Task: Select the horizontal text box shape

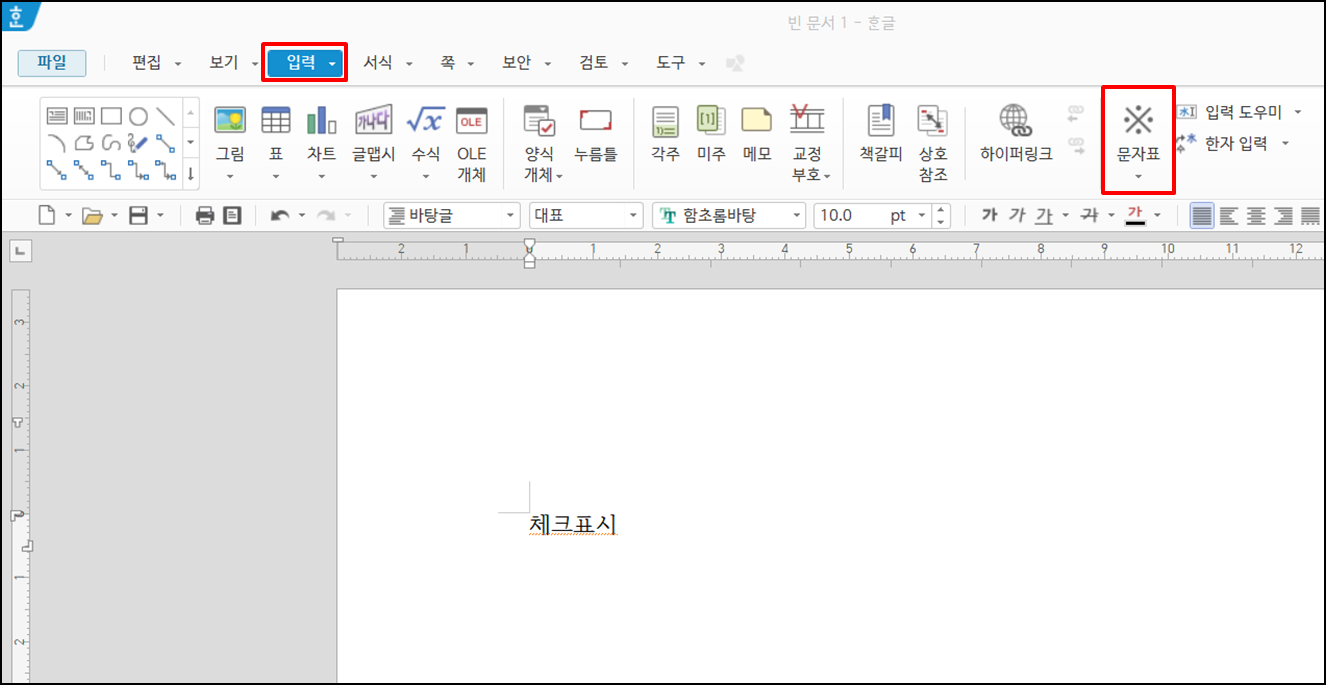Action: (58, 117)
